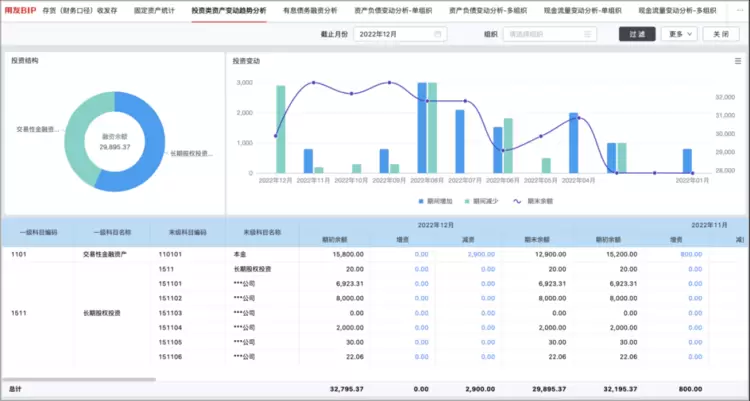Click the 期末余额 line legend marker
This screenshot has height=401, width=750.
(520, 201)
